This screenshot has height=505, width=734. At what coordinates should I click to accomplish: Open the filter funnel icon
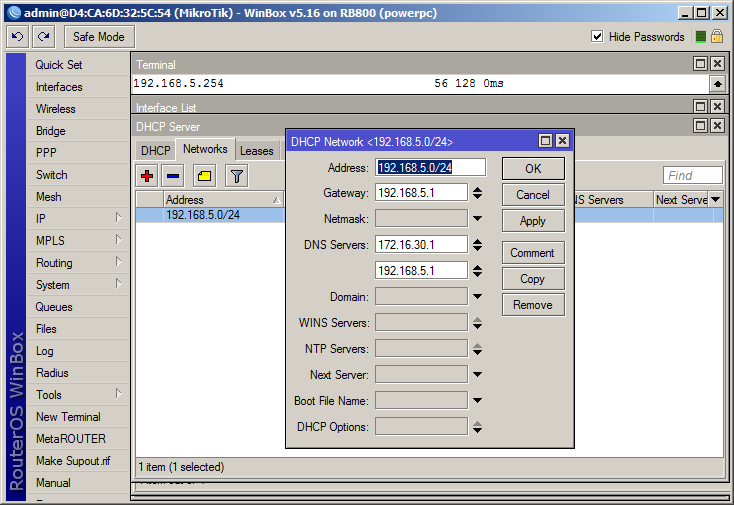click(x=236, y=176)
